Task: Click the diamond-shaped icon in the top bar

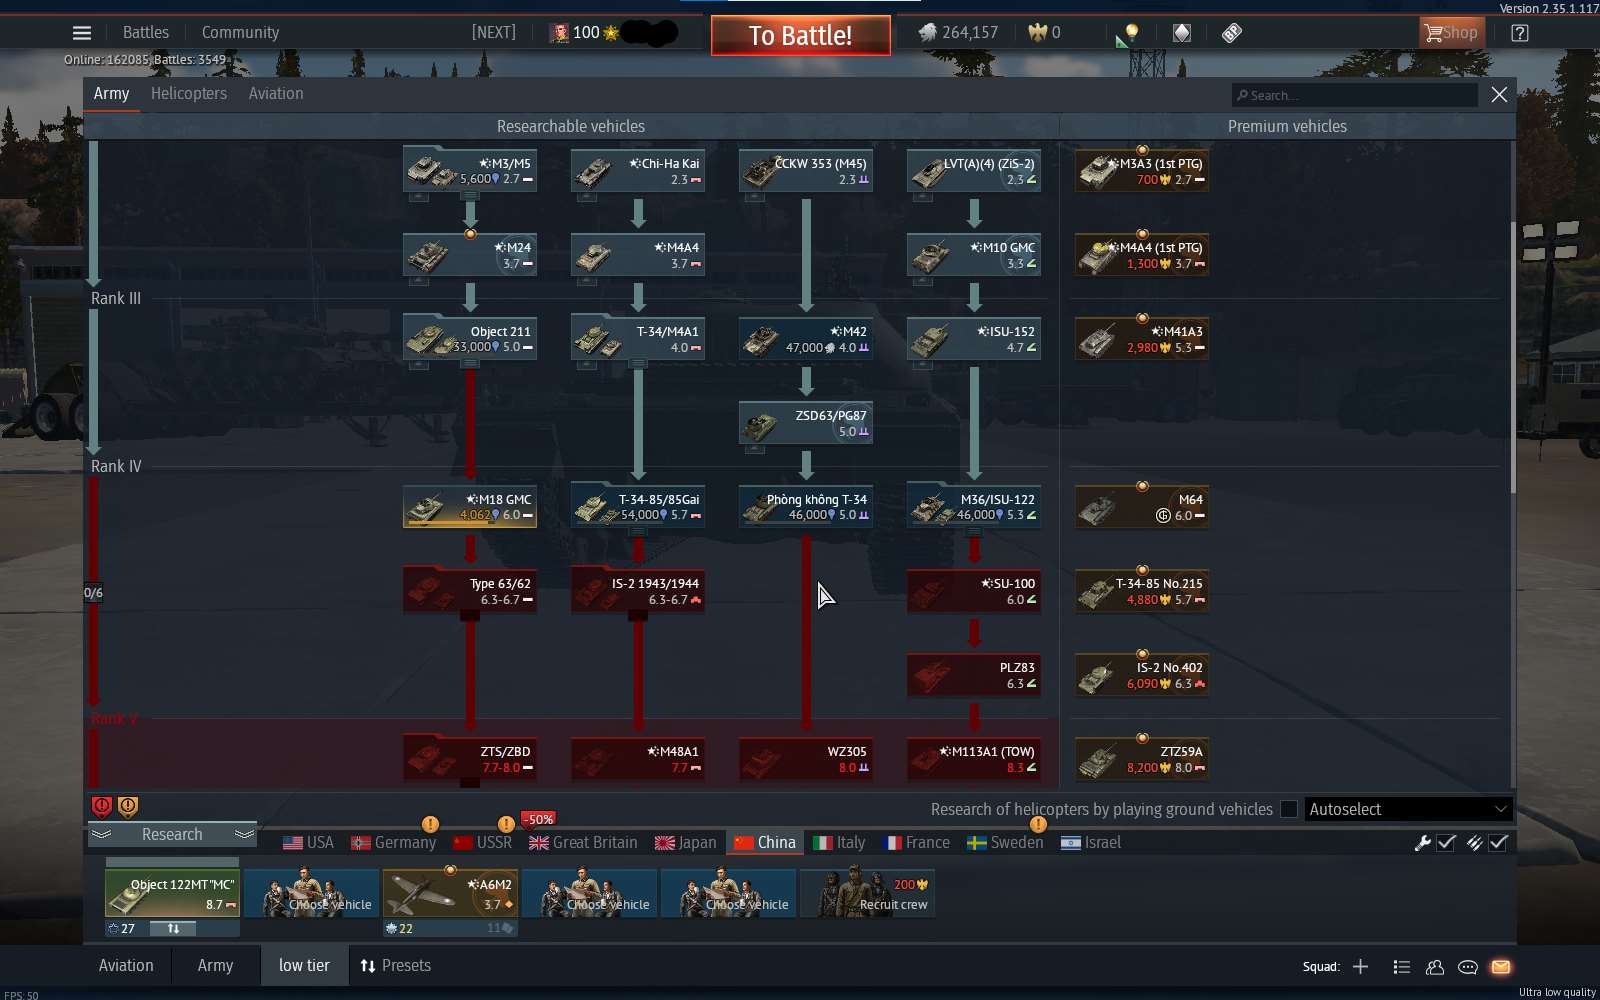Action: click(x=1182, y=33)
